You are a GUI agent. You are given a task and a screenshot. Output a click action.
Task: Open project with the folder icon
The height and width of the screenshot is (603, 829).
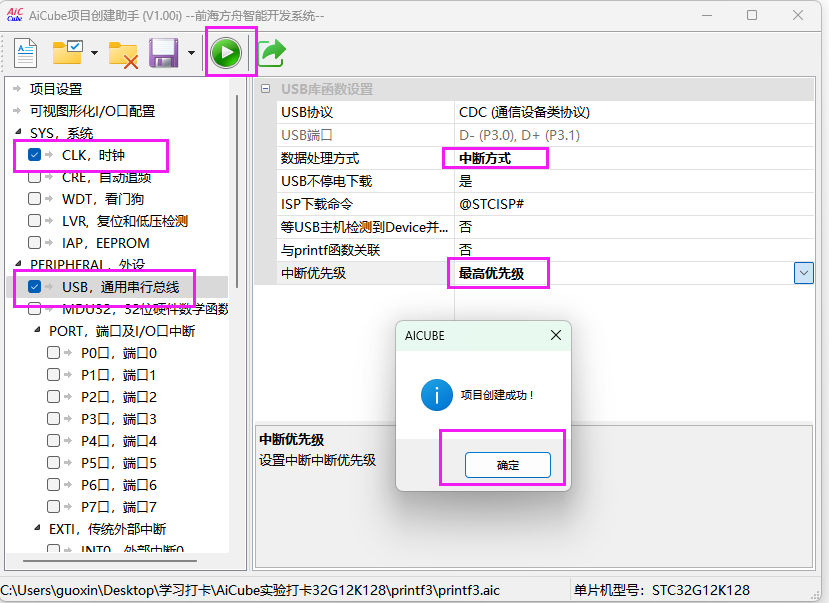pyautogui.click(x=67, y=52)
